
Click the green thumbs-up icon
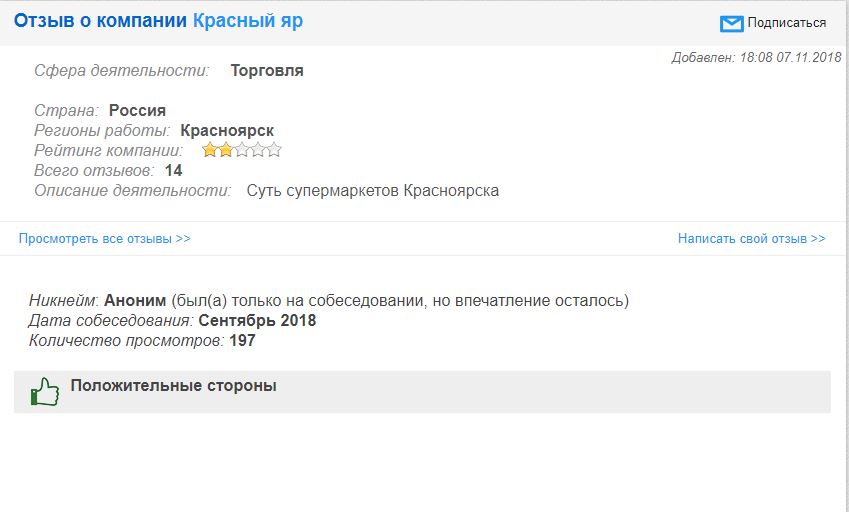45,391
